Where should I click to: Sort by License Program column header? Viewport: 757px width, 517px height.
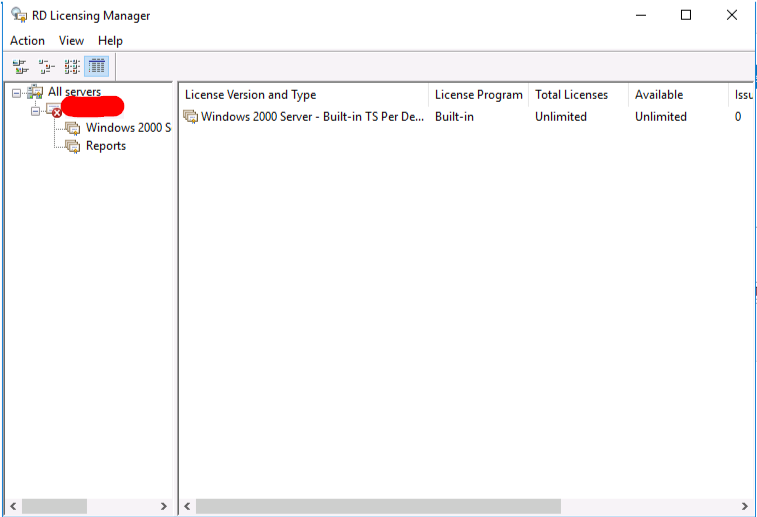coord(478,95)
